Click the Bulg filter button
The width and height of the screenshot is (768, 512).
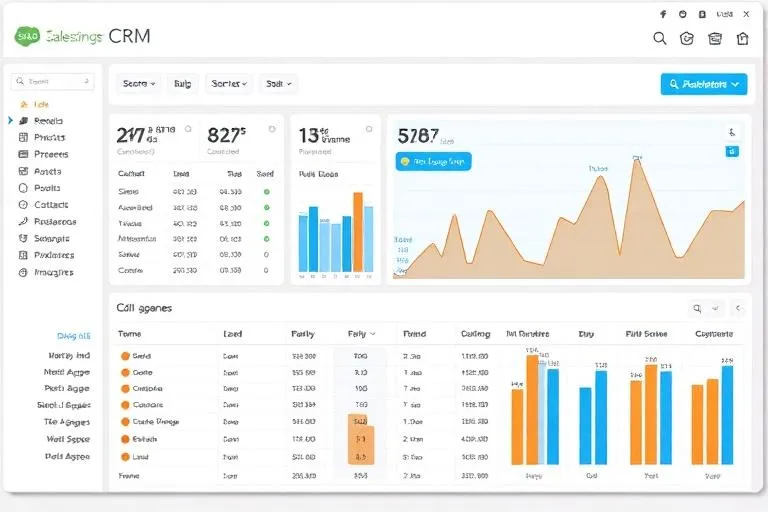pyautogui.click(x=182, y=84)
